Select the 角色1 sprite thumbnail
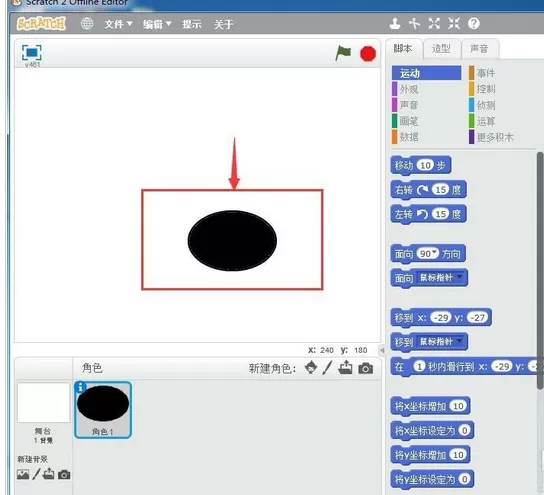 coord(103,410)
